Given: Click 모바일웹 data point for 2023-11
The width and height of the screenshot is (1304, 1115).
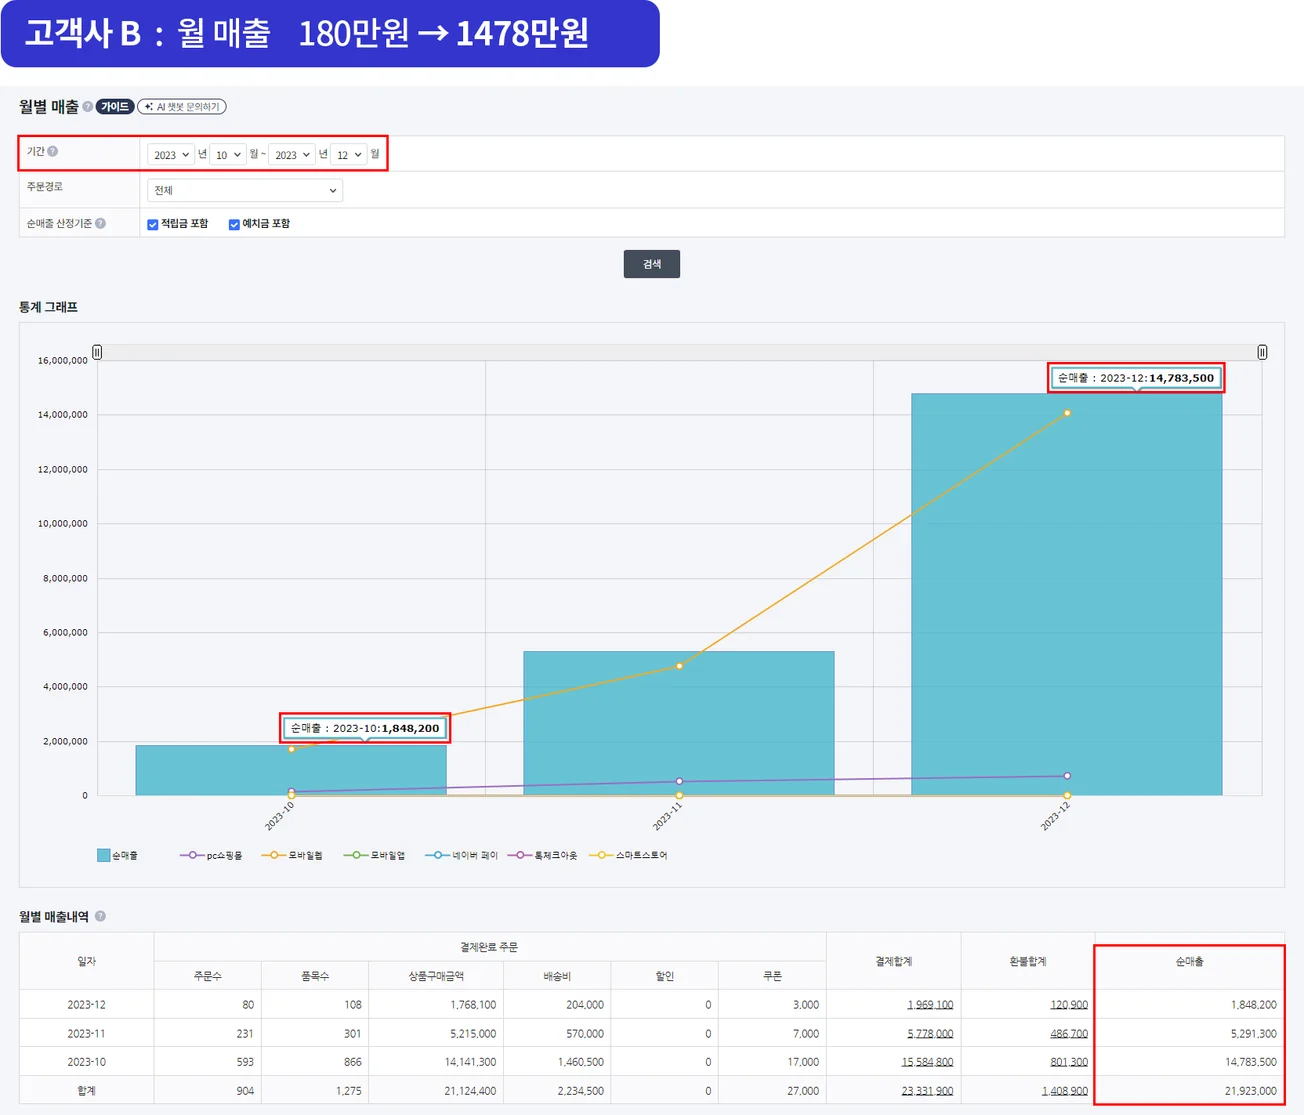Looking at the screenshot, I should (679, 666).
